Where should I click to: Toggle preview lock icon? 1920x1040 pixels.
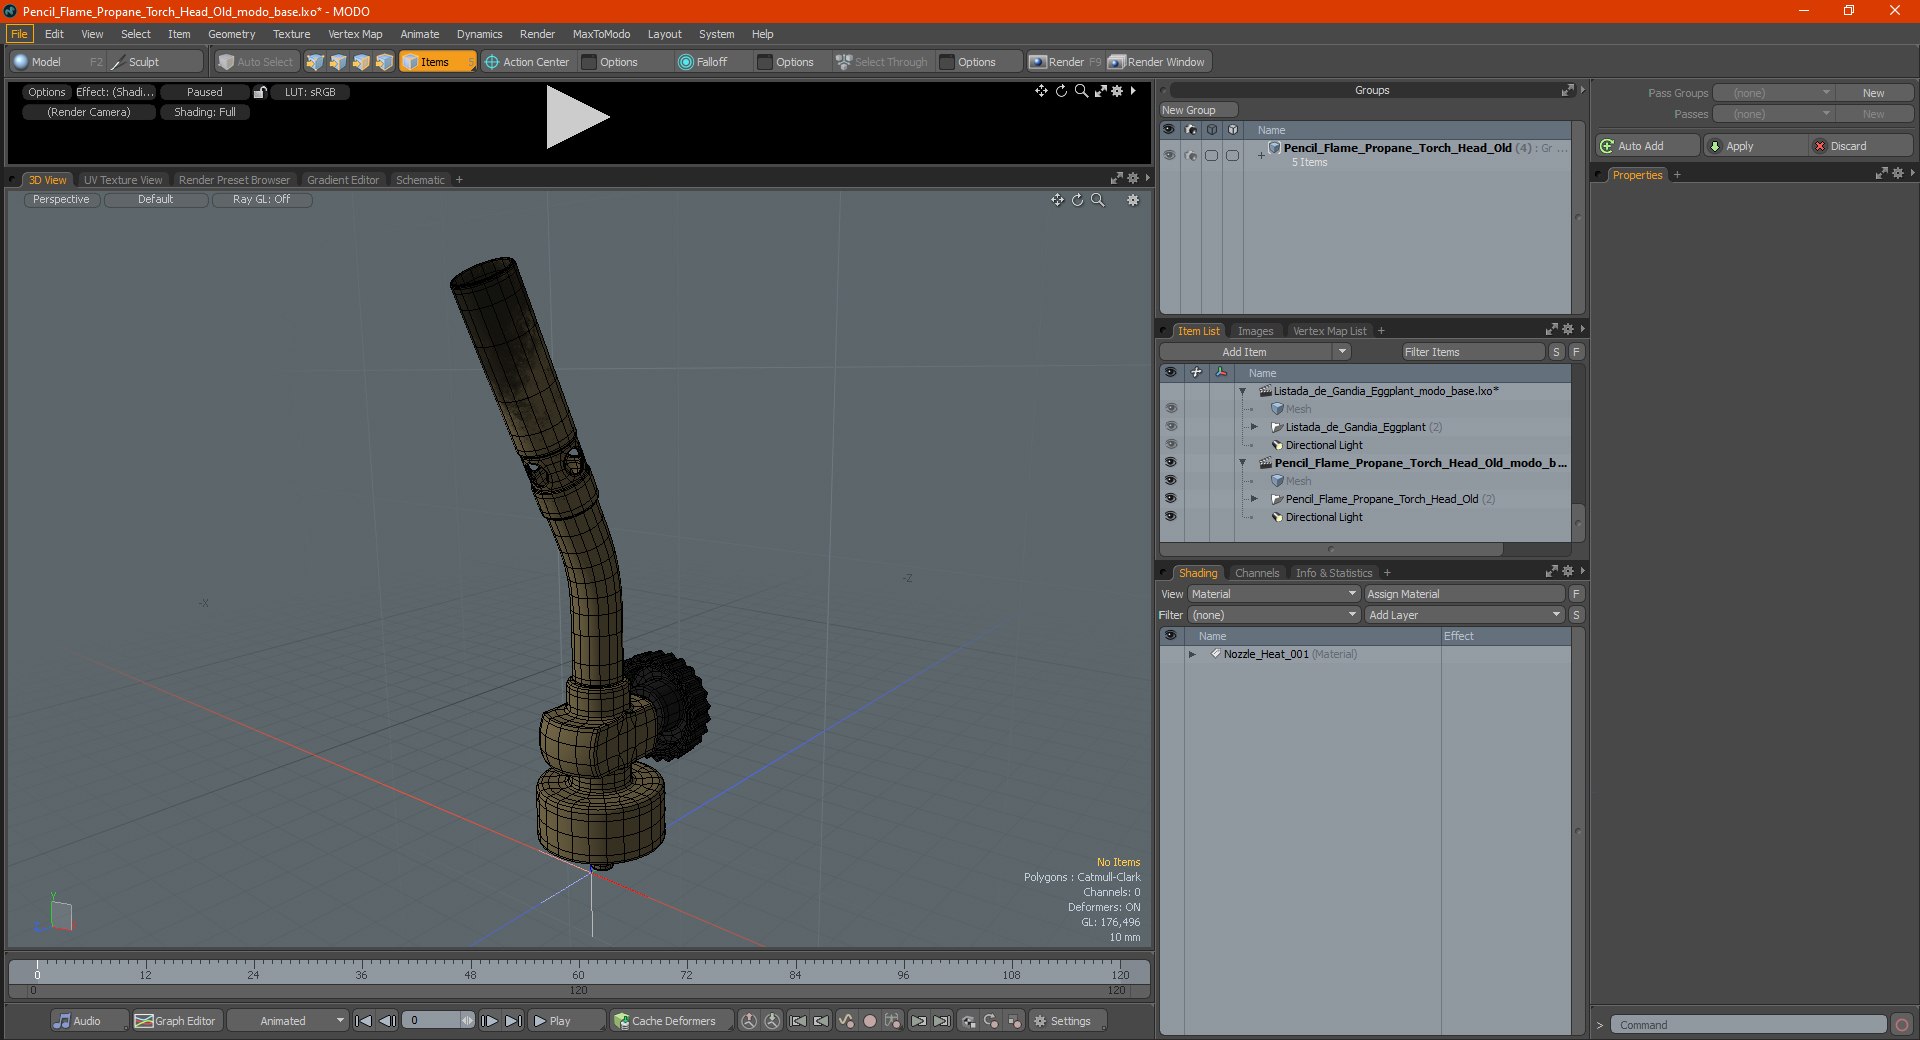point(260,92)
